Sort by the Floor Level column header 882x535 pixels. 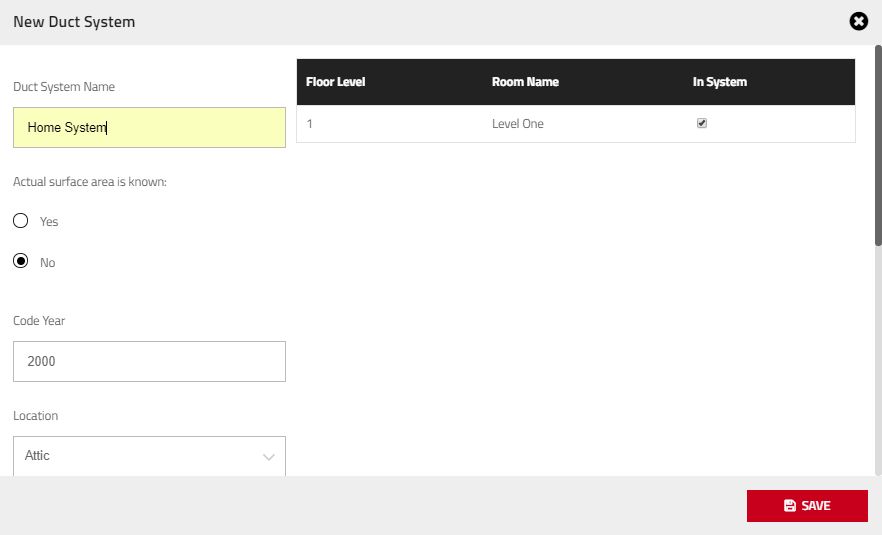(x=336, y=82)
